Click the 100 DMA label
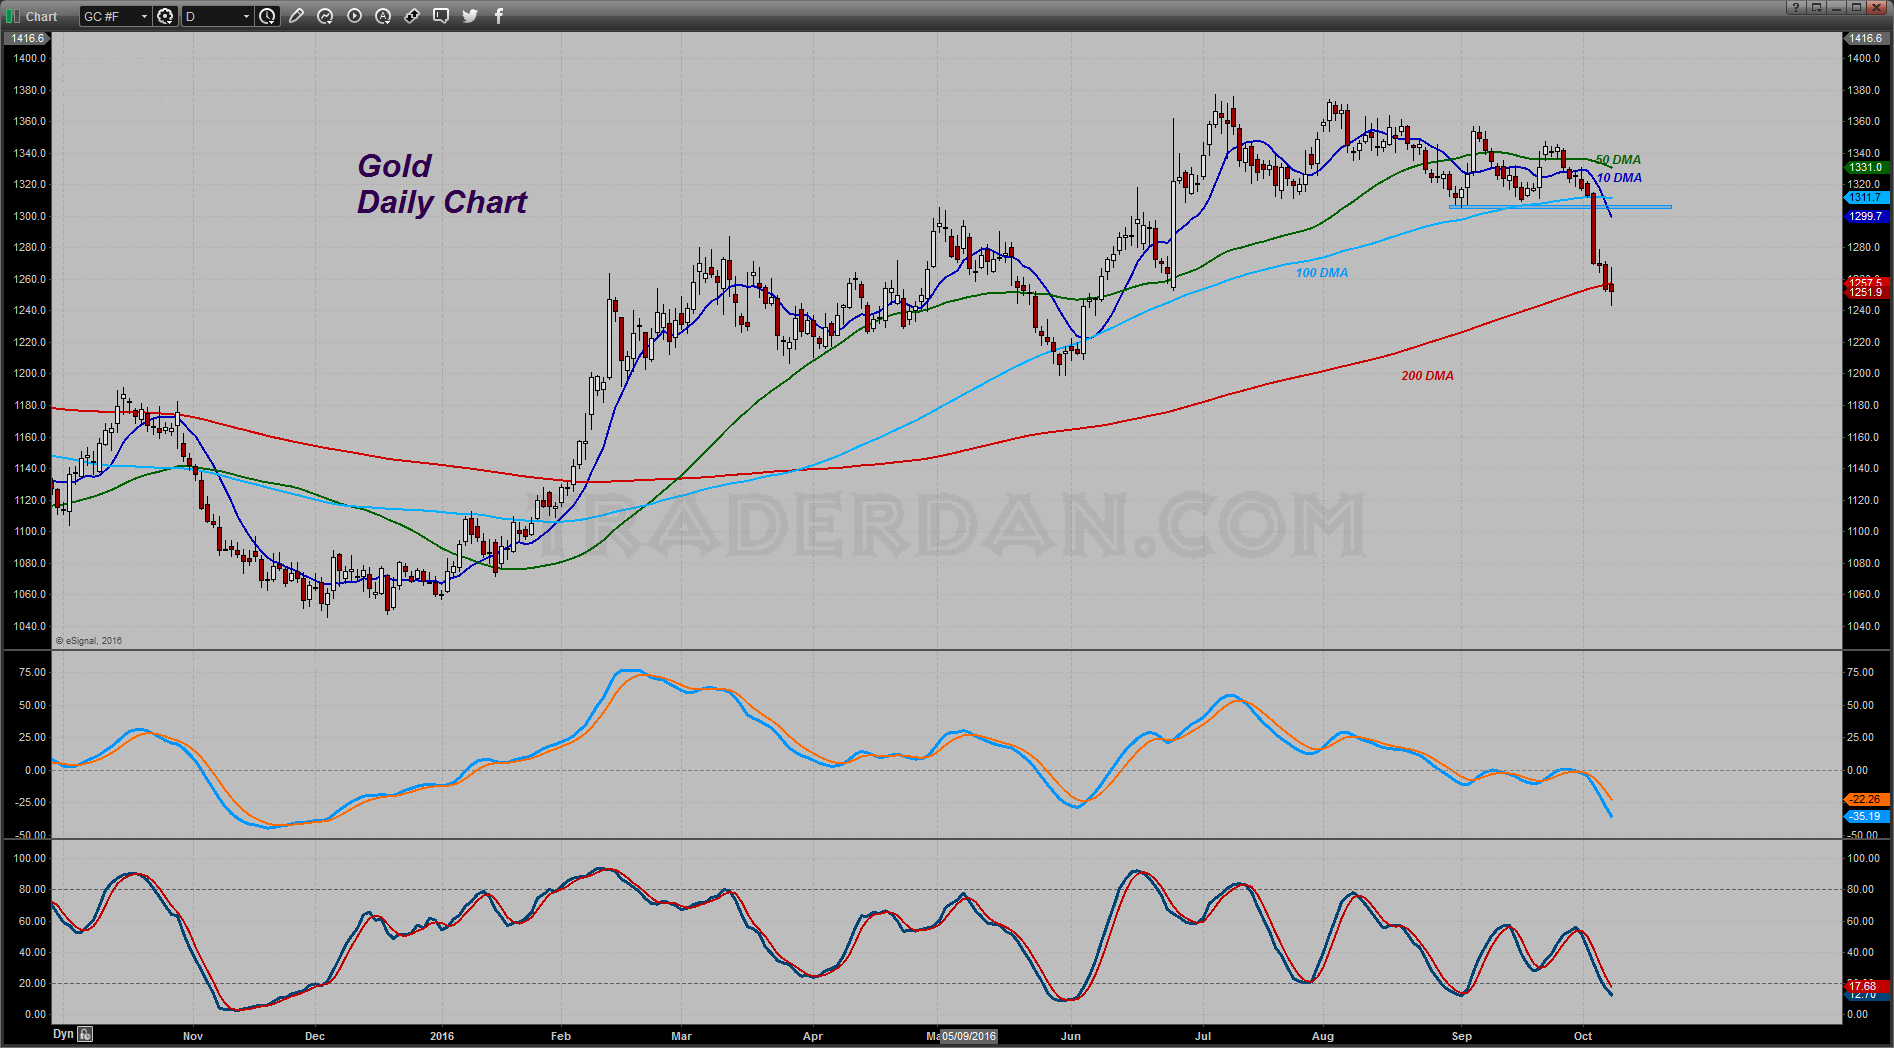Viewport: 1894px width, 1048px height. click(x=1322, y=273)
